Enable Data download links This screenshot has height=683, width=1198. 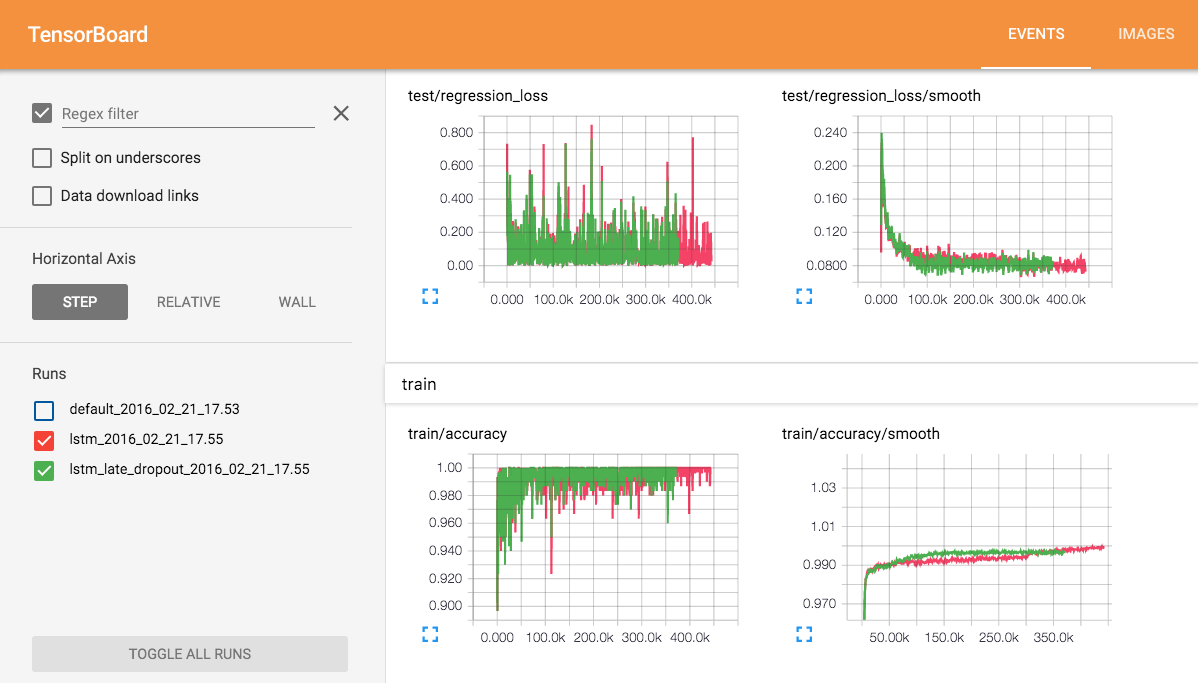coord(41,195)
